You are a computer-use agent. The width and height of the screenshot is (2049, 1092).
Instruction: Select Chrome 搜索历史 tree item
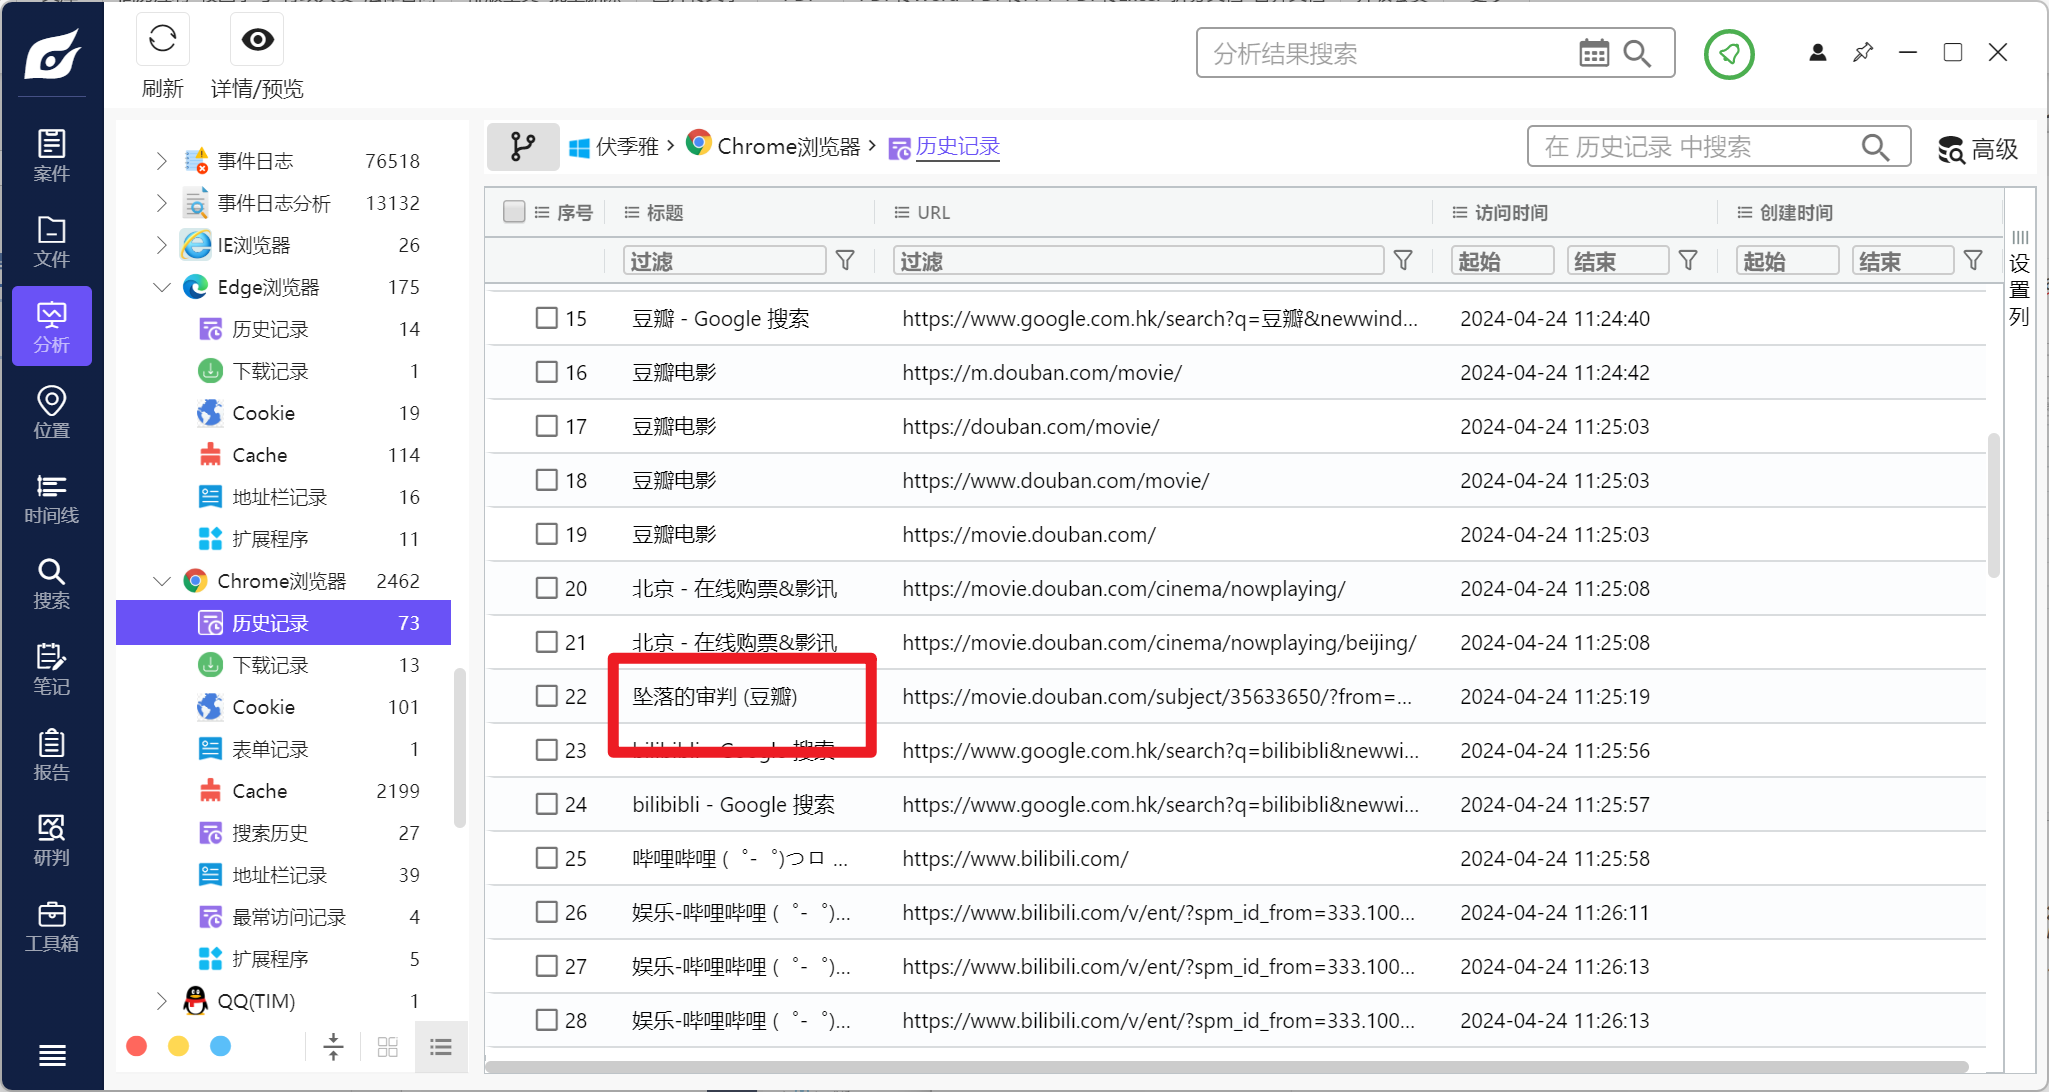(270, 833)
